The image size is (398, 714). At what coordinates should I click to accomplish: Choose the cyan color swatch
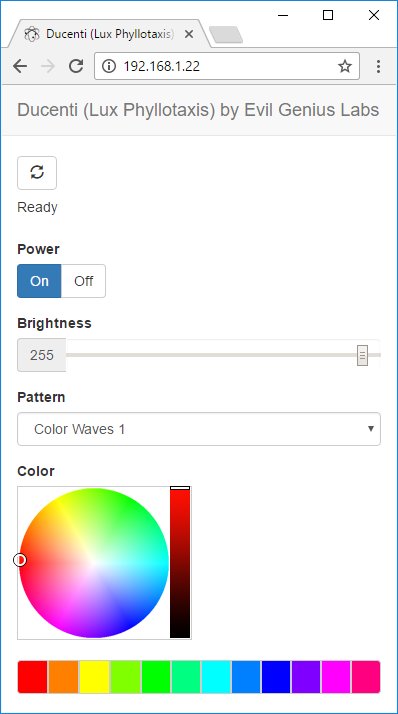click(x=216, y=677)
